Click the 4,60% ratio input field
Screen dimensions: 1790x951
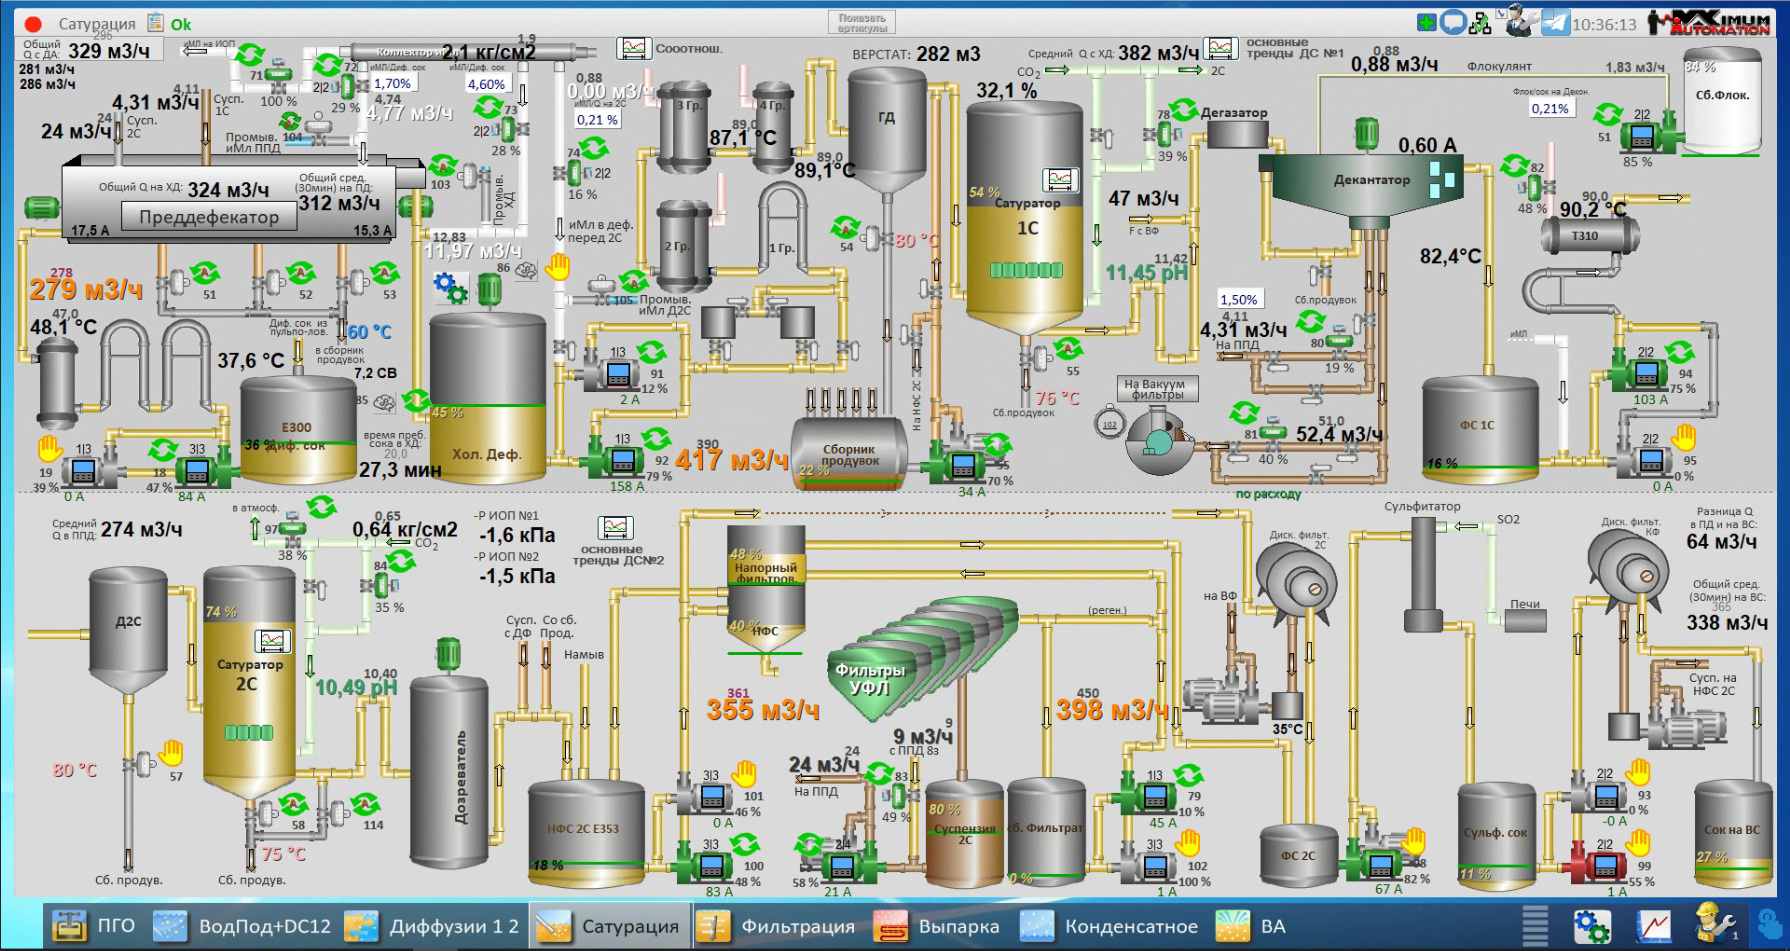(x=486, y=84)
